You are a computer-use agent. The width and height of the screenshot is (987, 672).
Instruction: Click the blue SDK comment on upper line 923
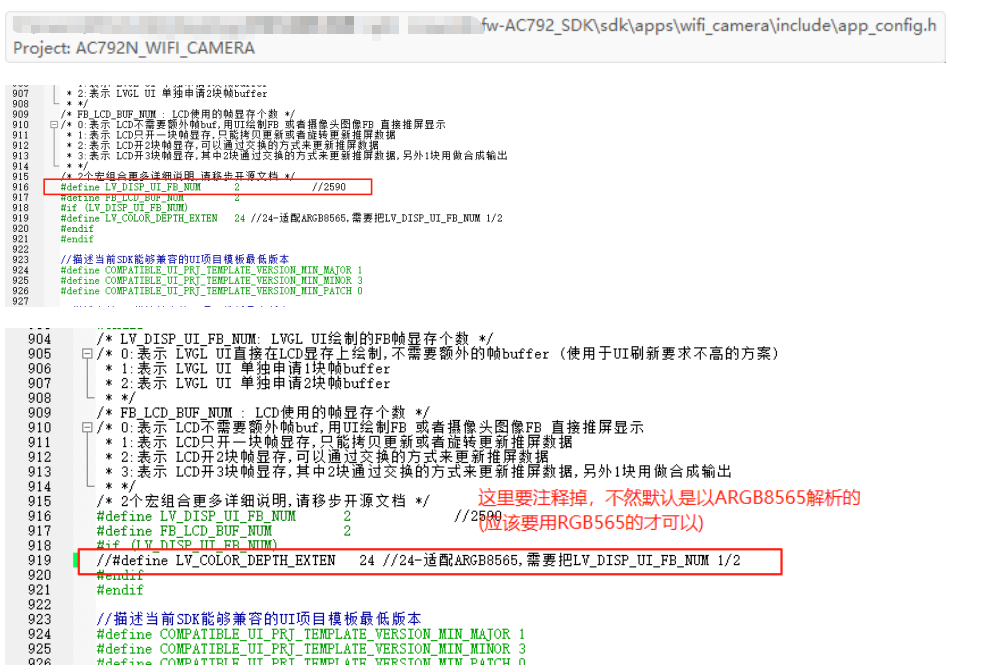[x=175, y=259]
